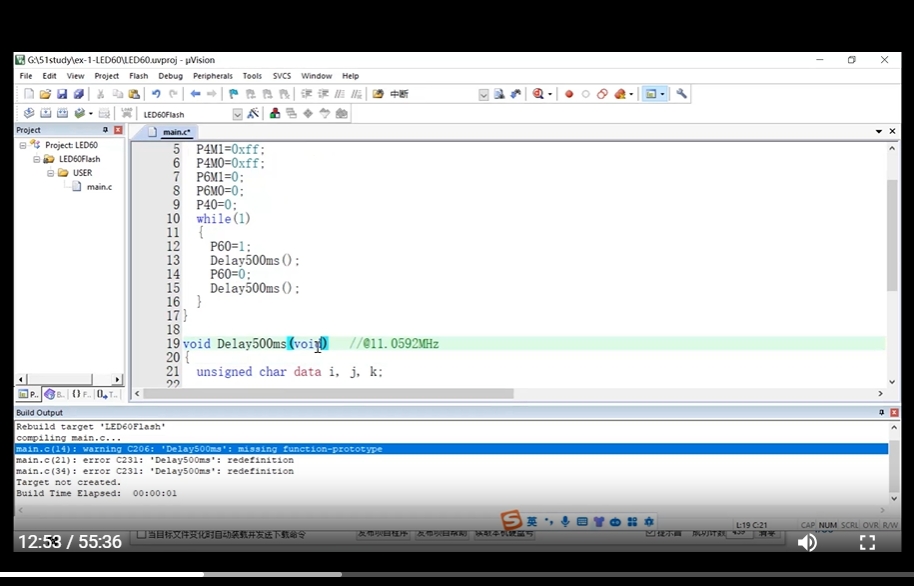Open the Peripherals menu
Screen dimensions: 914x586
[x=213, y=76]
